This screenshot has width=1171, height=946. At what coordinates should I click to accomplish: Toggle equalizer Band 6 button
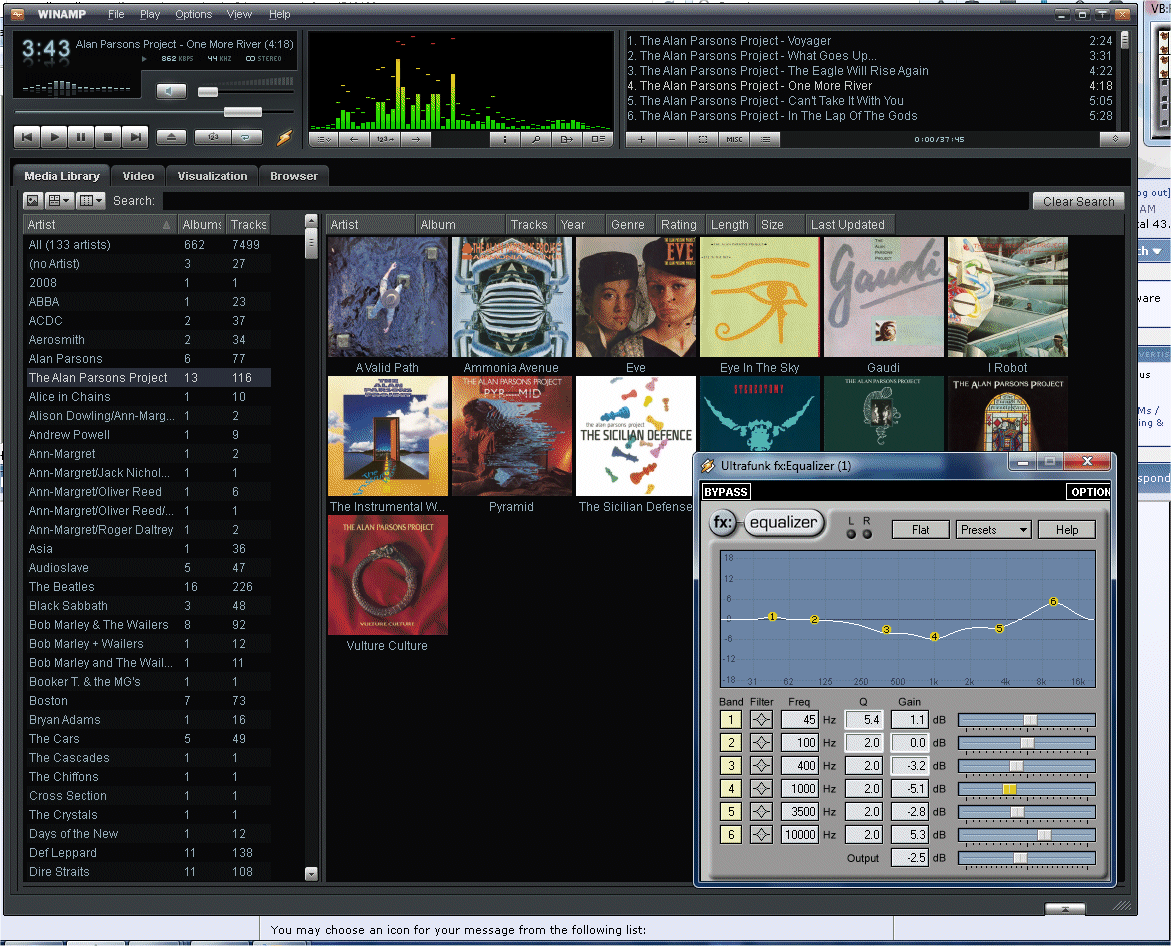pyautogui.click(x=730, y=835)
